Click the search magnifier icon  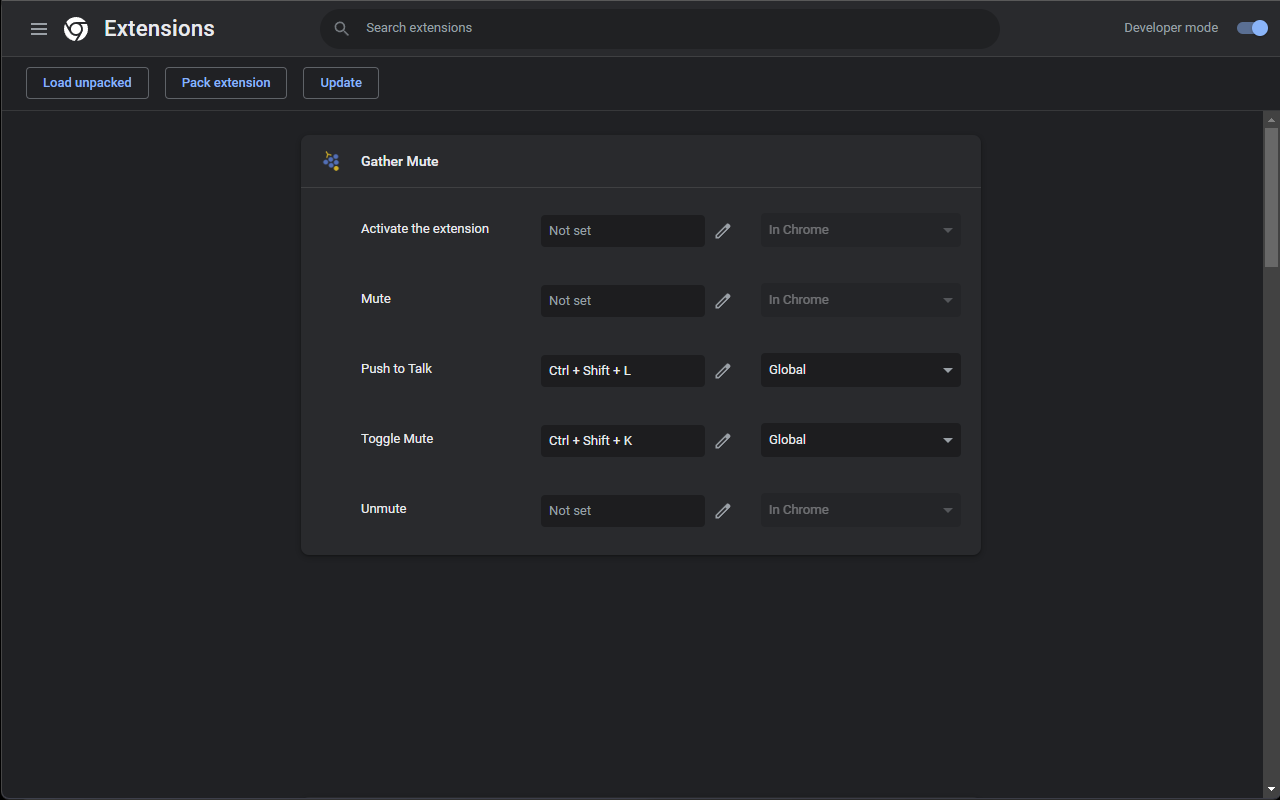tap(342, 29)
